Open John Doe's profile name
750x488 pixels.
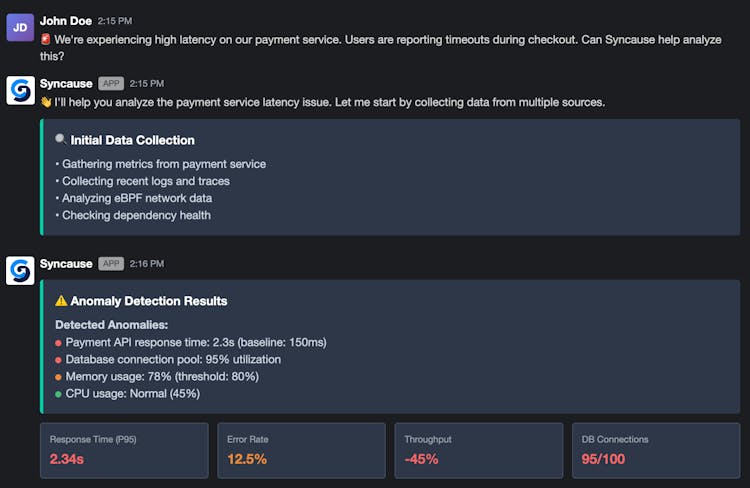67,20
